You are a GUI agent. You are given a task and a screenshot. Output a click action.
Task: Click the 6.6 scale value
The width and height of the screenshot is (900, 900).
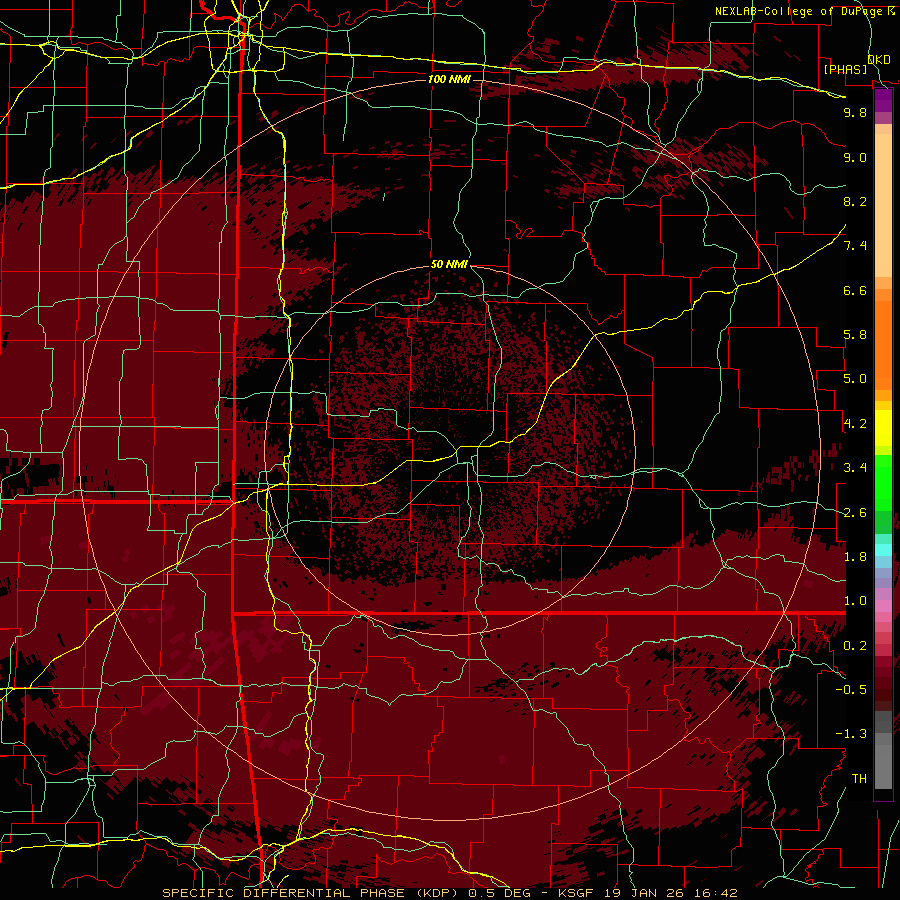[x=855, y=290]
